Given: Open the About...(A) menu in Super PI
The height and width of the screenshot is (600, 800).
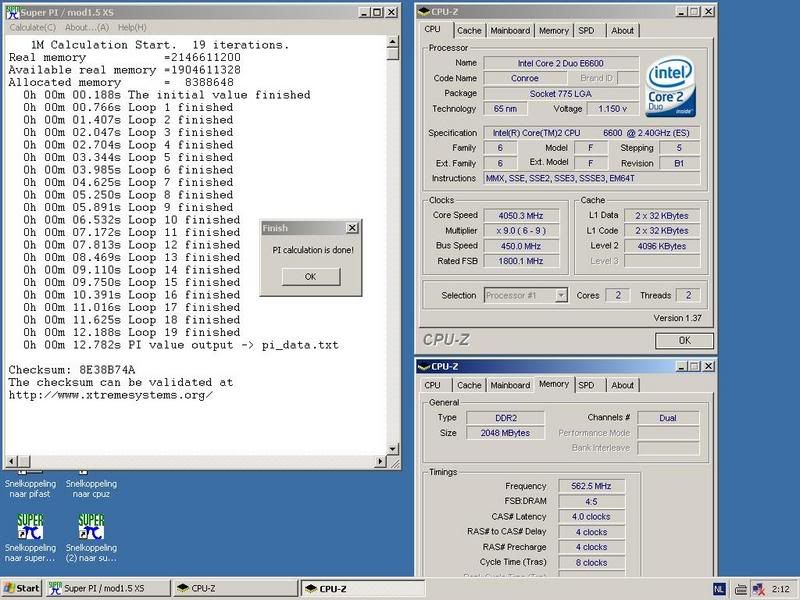Looking at the screenshot, I should click(87, 28).
